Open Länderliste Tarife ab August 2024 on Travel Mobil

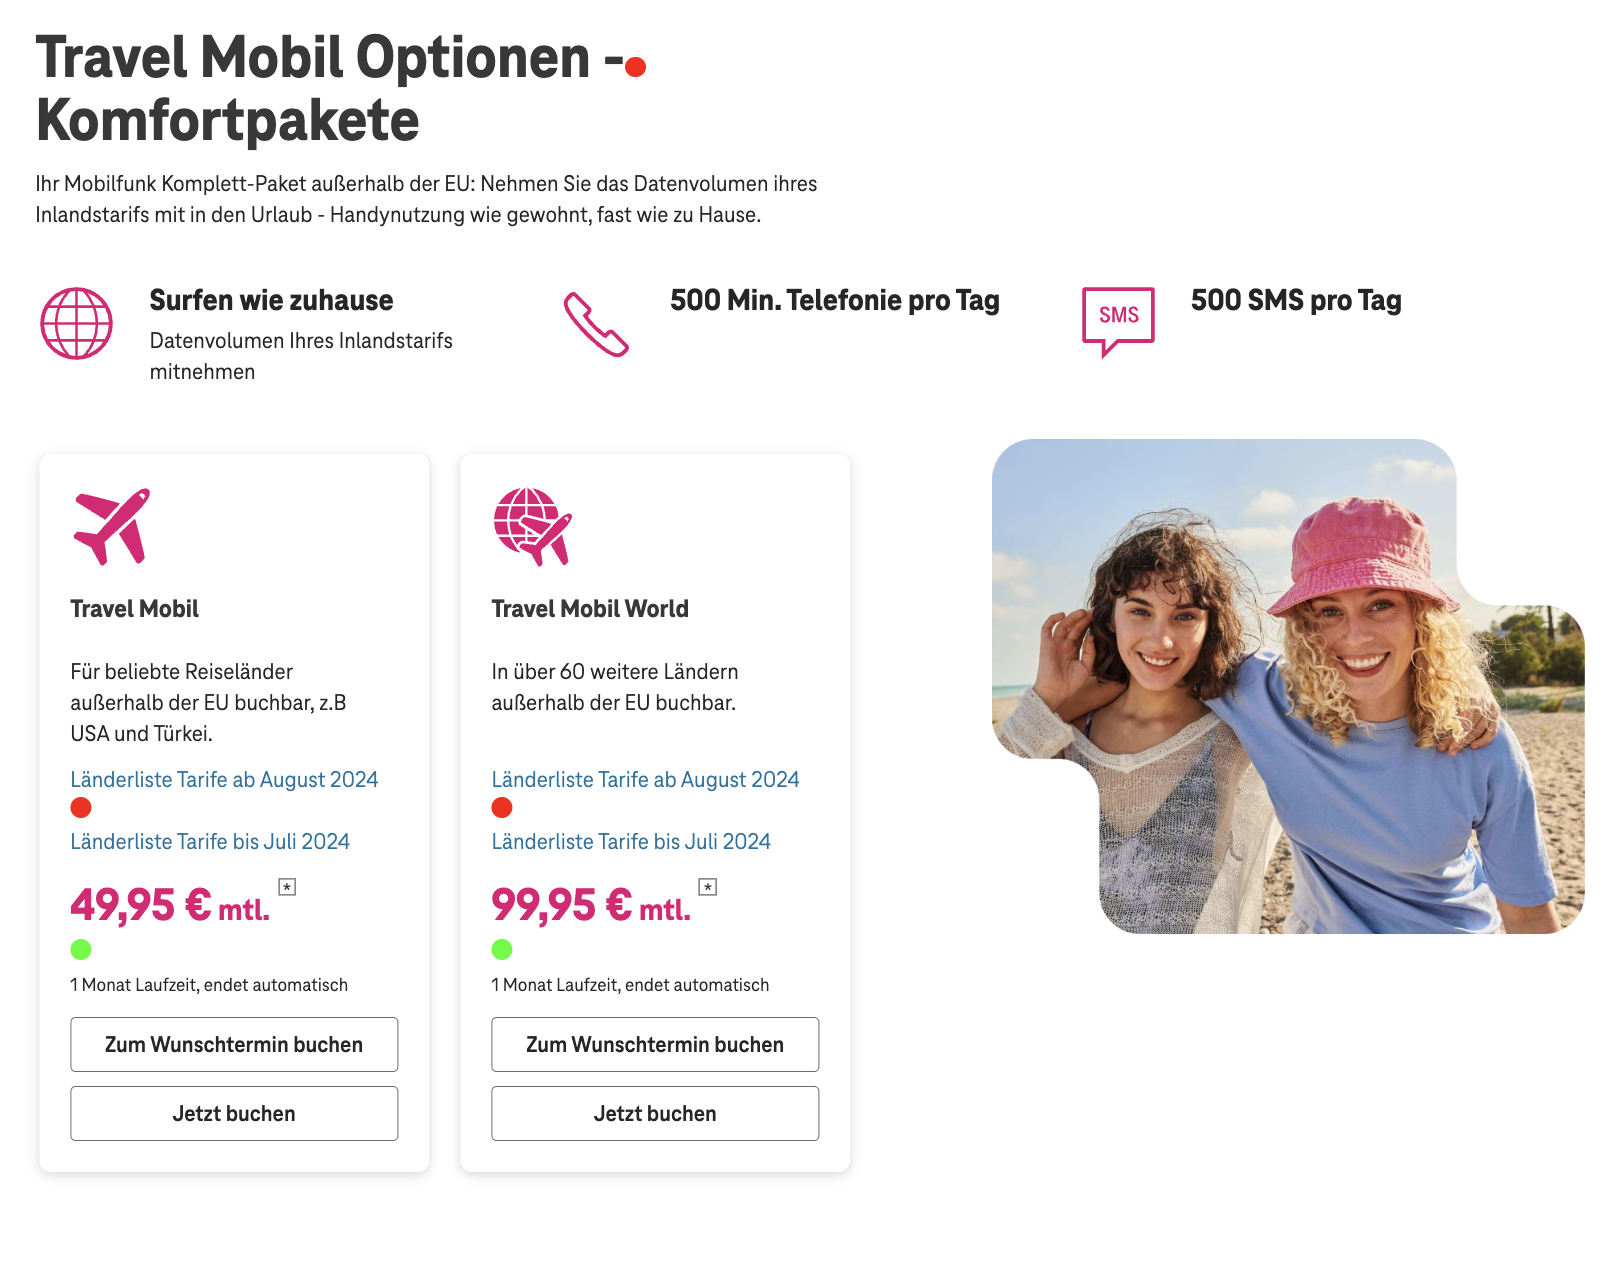224,779
